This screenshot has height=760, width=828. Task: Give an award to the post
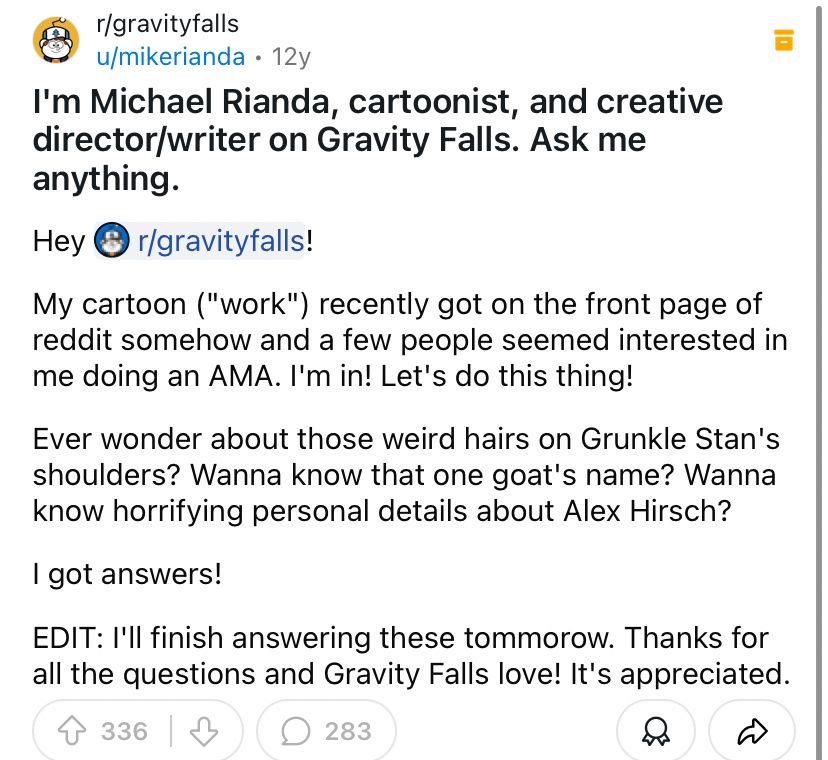pos(656,732)
